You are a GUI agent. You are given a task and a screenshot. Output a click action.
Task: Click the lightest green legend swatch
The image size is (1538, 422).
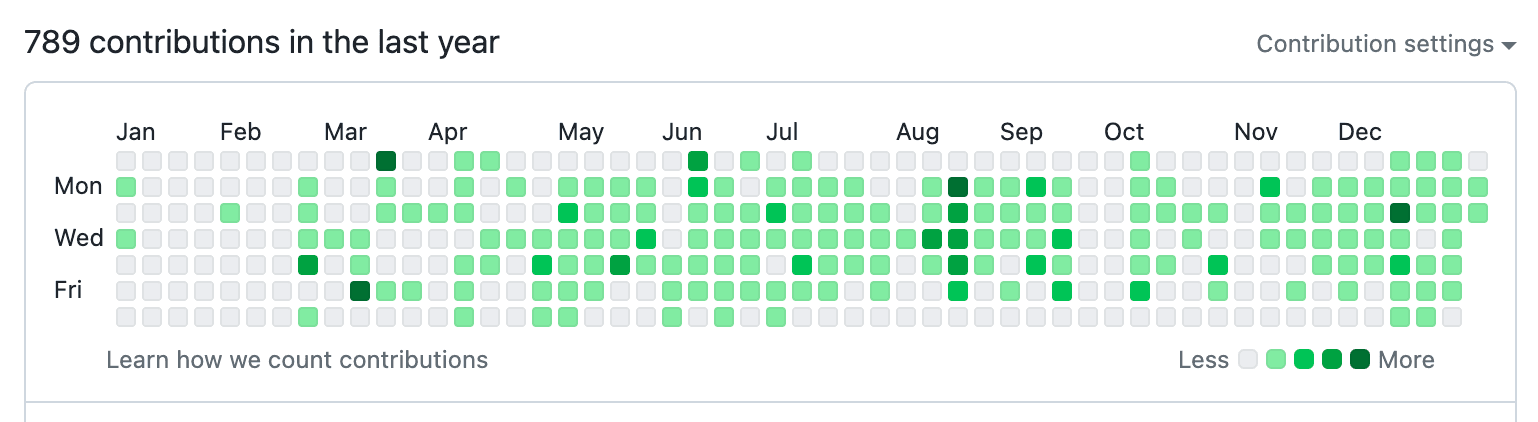[1275, 360]
